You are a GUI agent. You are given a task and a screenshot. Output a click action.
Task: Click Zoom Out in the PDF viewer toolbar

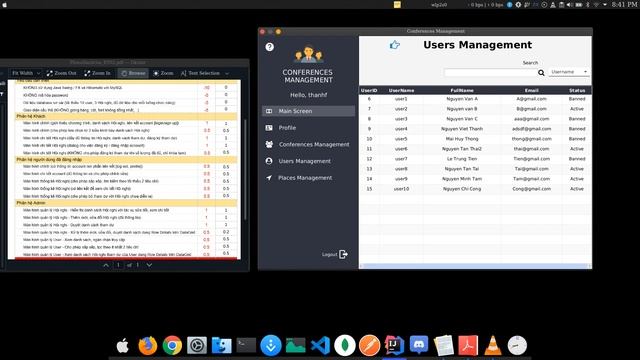61,73
